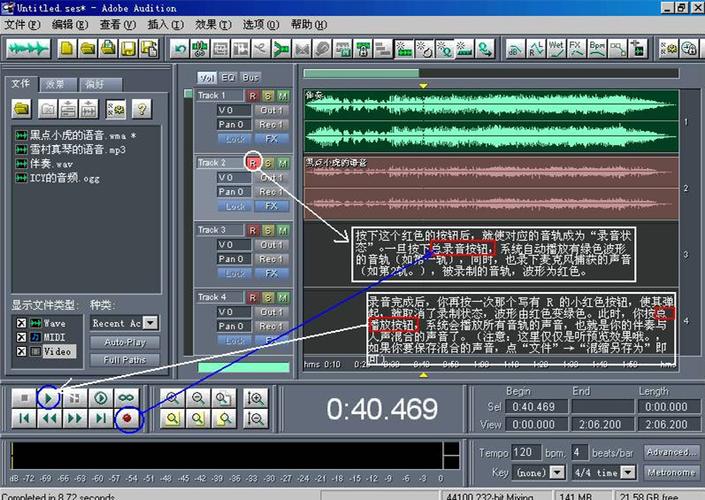Image resolution: width=705 pixels, height=500 pixels.
Task: Mute Track 1 with M button
Action: 283,96
